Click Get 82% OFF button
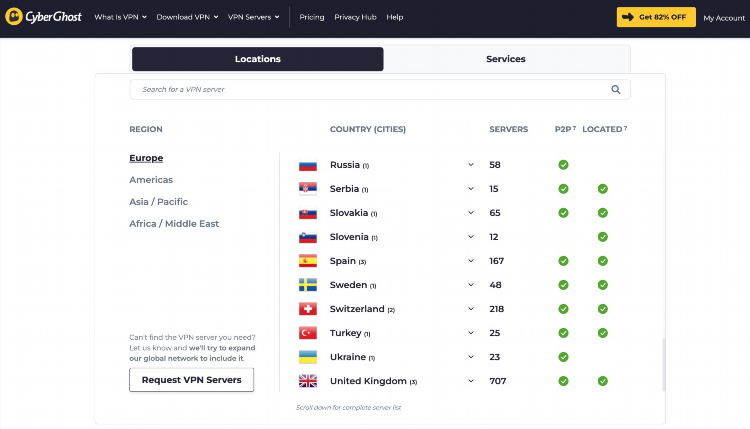 click(656, 17)
